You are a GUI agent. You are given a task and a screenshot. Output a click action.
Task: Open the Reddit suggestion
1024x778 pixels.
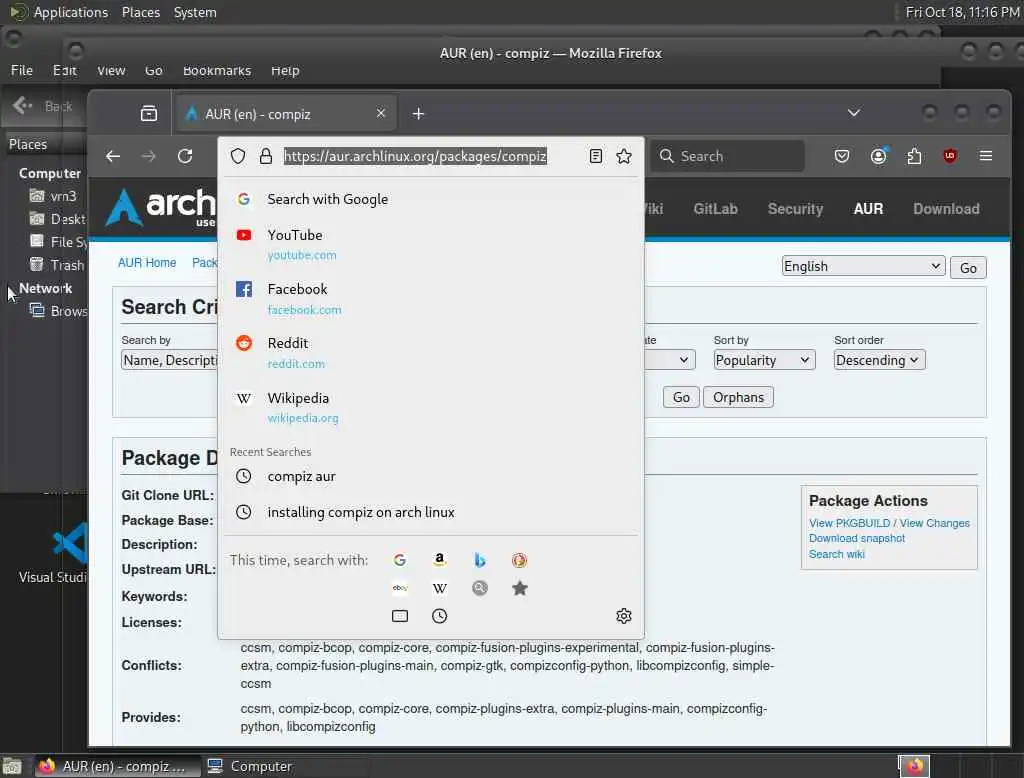(x=431, y=353)
